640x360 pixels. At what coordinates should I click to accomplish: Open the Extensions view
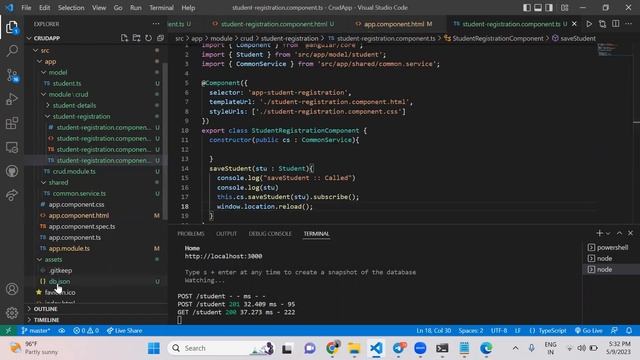tap(12, 123)
